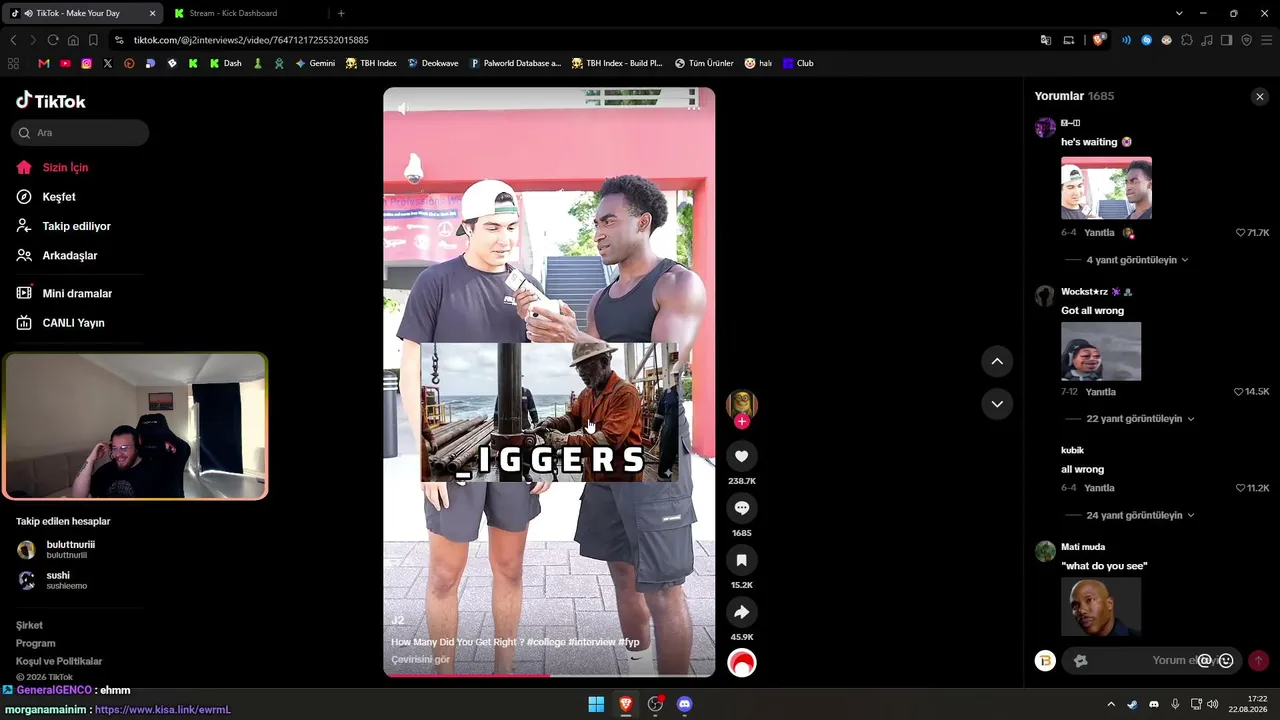Switch to the Stream - Kick Dashboard tab
Viewport: 1280px width, 720px height.
click(x=232, y=13)
